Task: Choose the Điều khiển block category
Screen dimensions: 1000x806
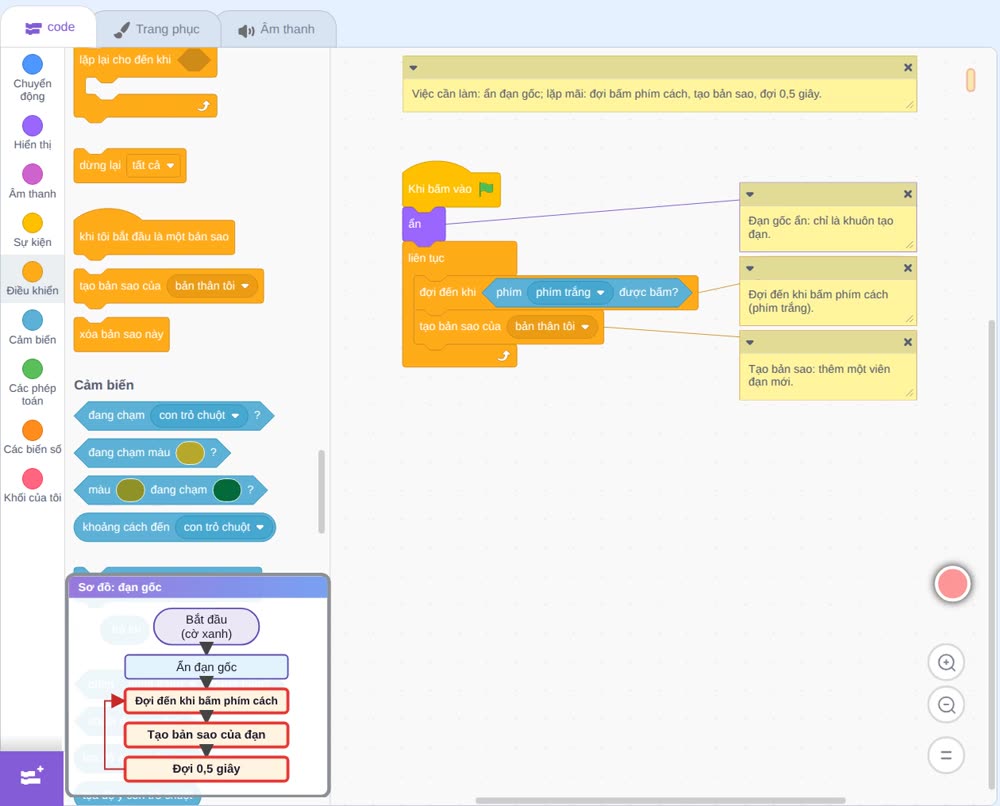Action: (x=32, y=279)
